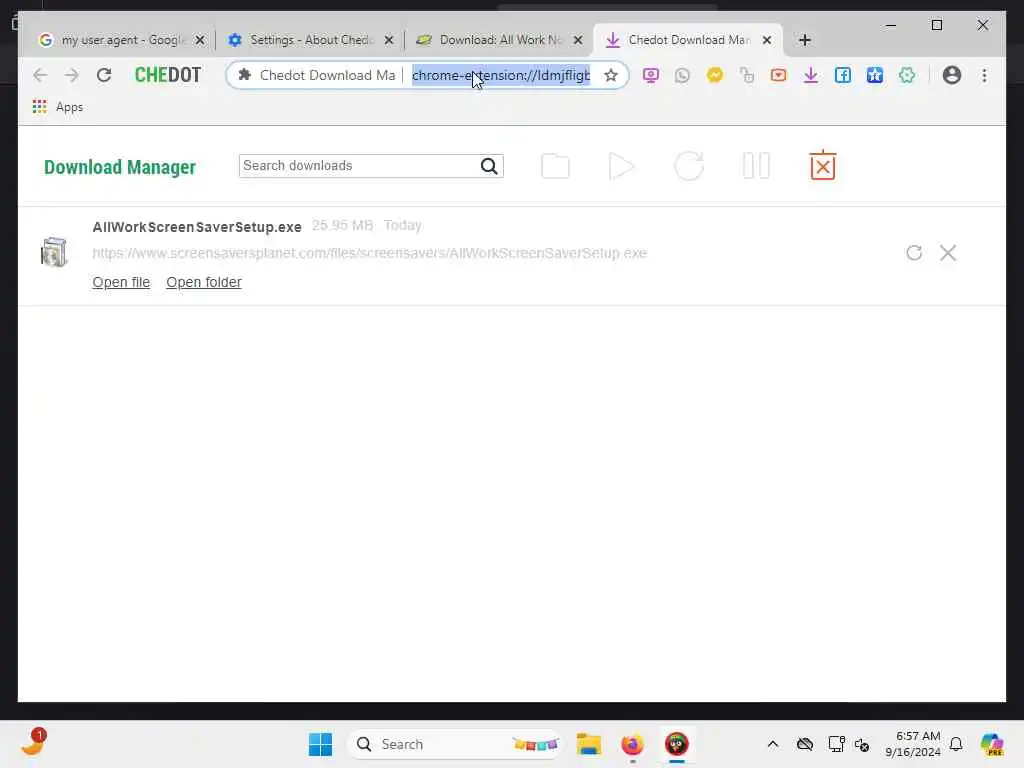Click the open folder toolbar icon
Viewport: 1024px width, 768px height.
[555, 166]
